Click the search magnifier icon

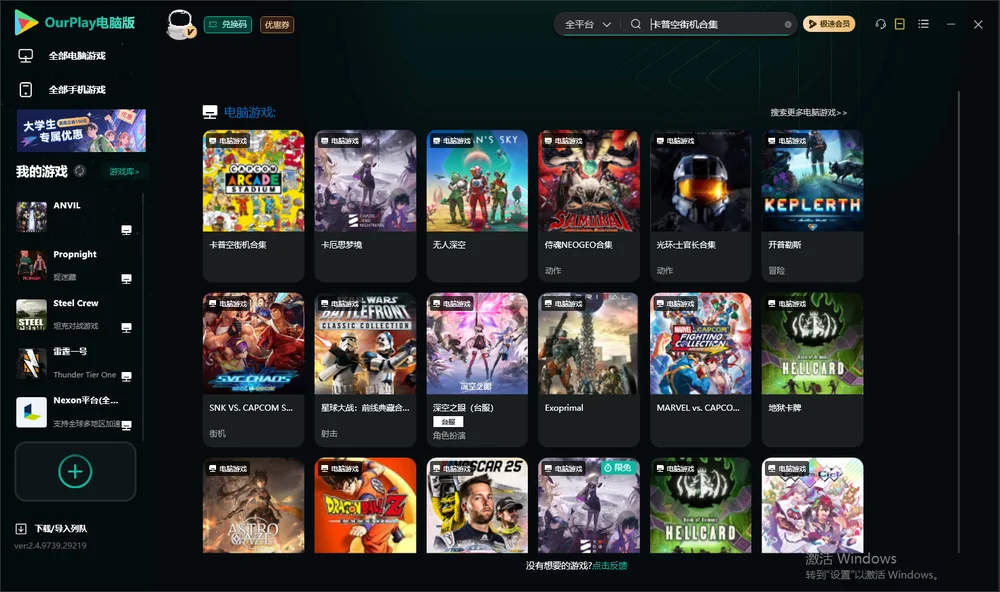(635, 24)
